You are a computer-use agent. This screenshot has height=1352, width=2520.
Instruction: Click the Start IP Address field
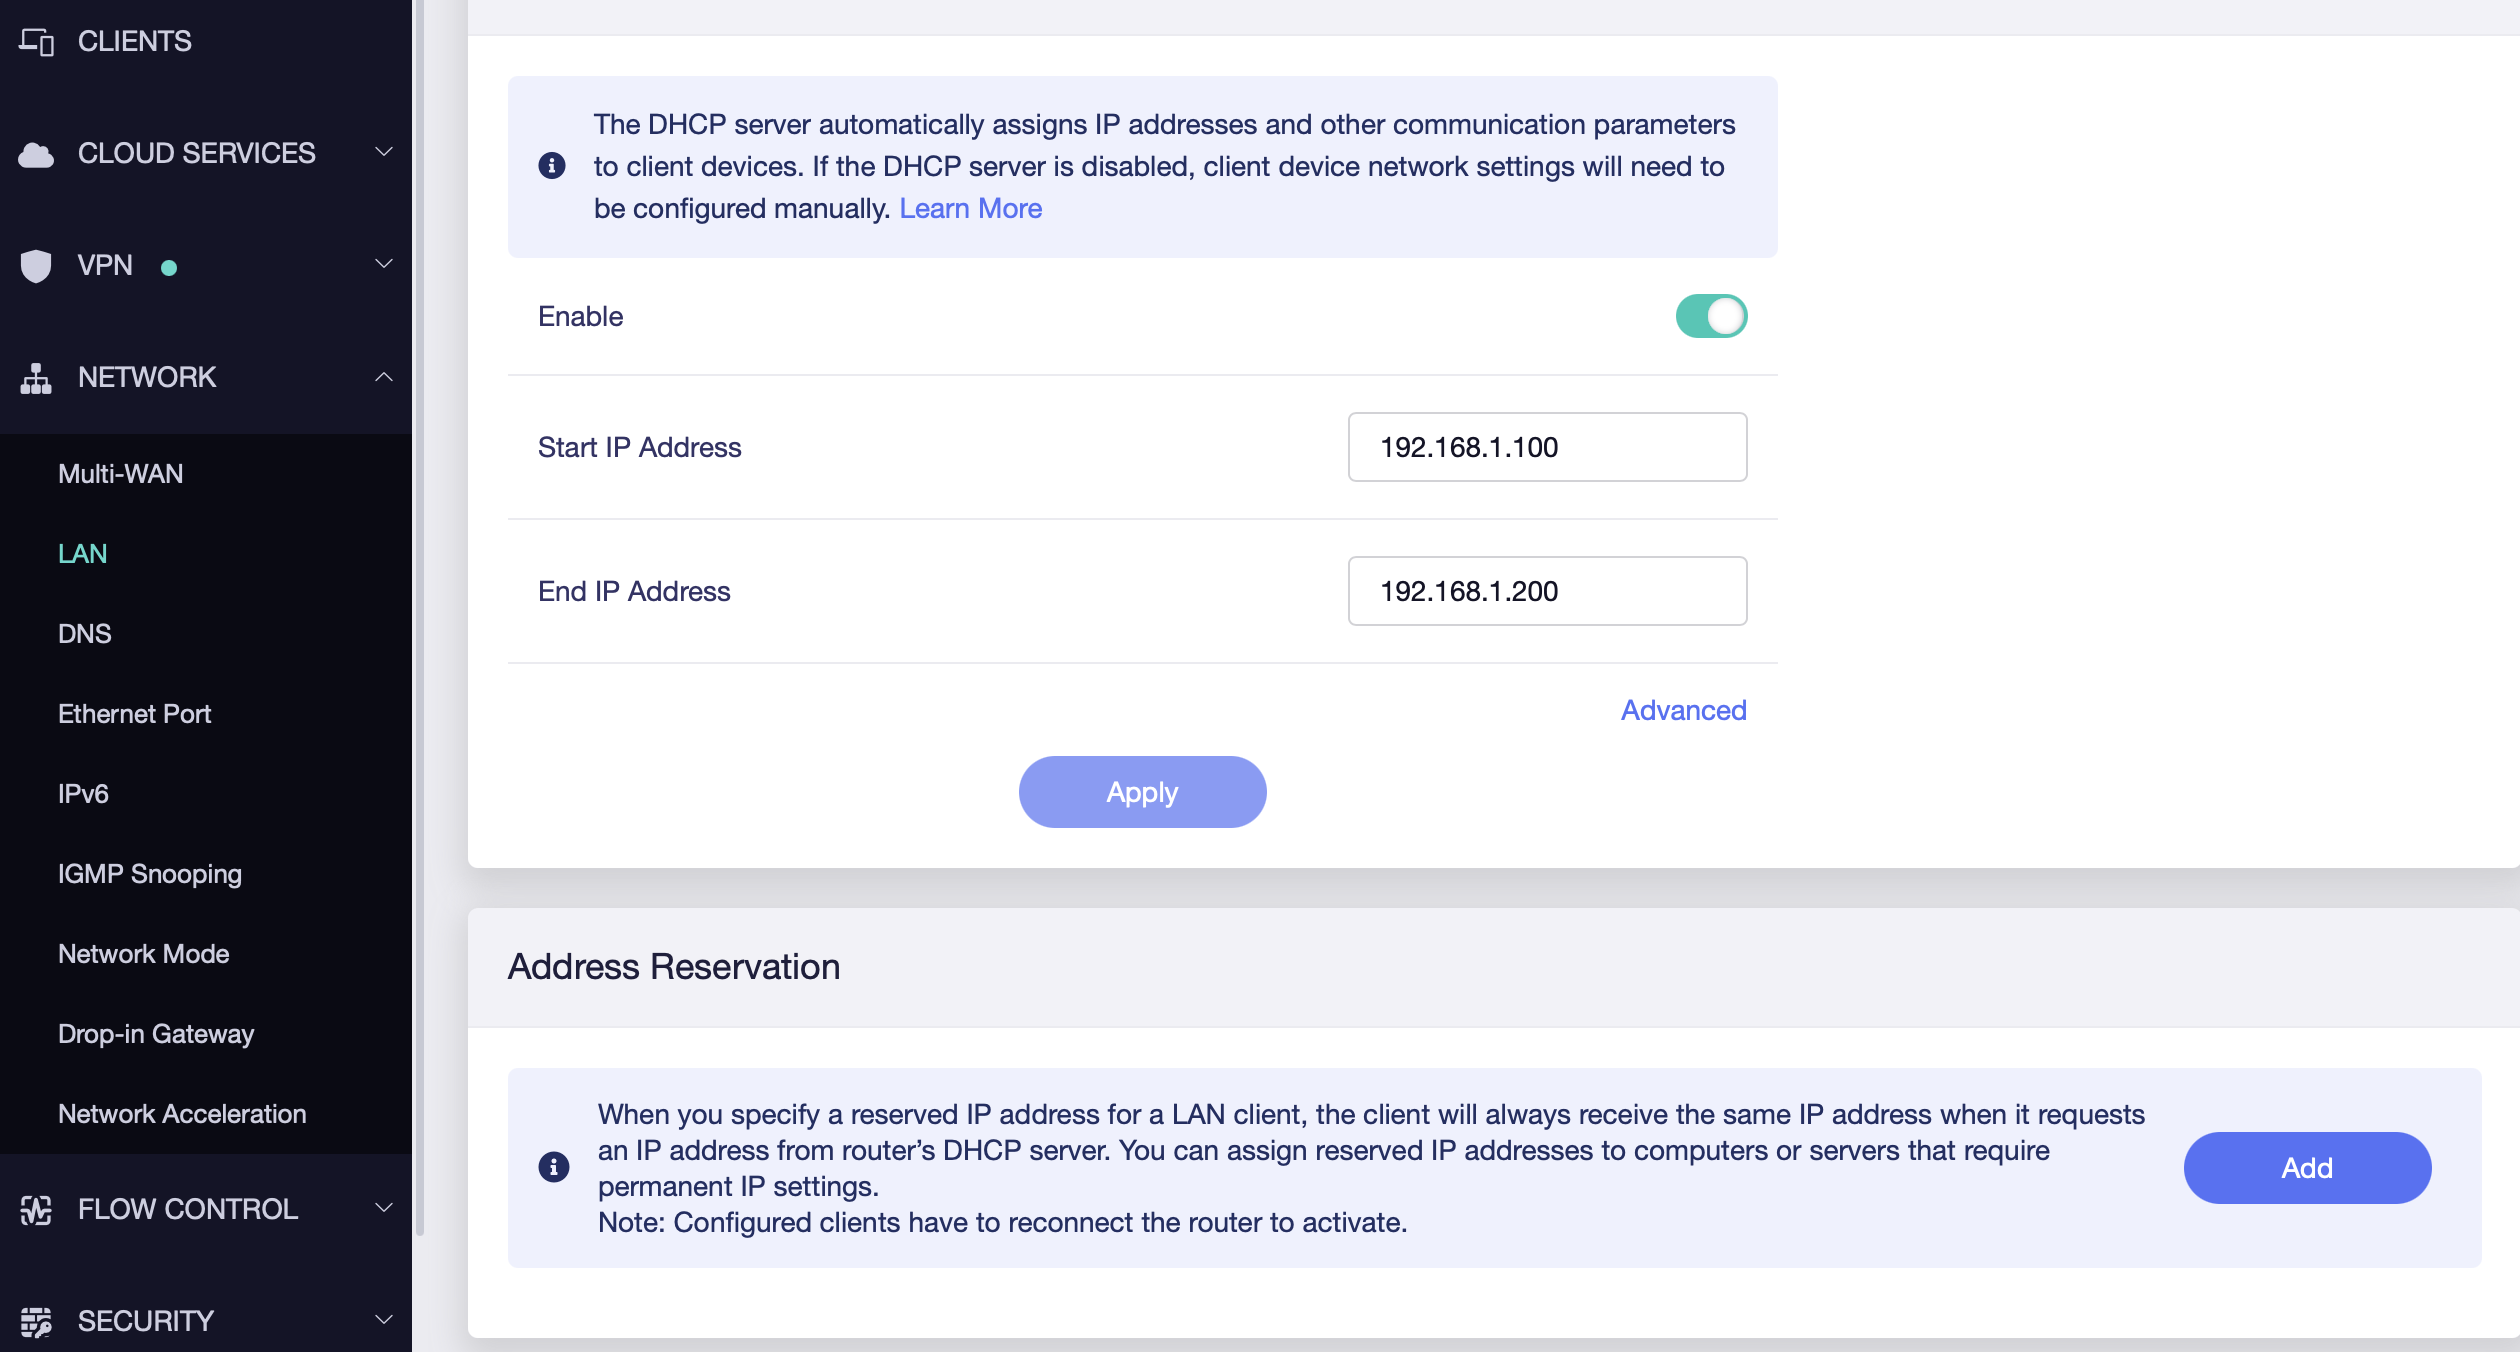1547,447
